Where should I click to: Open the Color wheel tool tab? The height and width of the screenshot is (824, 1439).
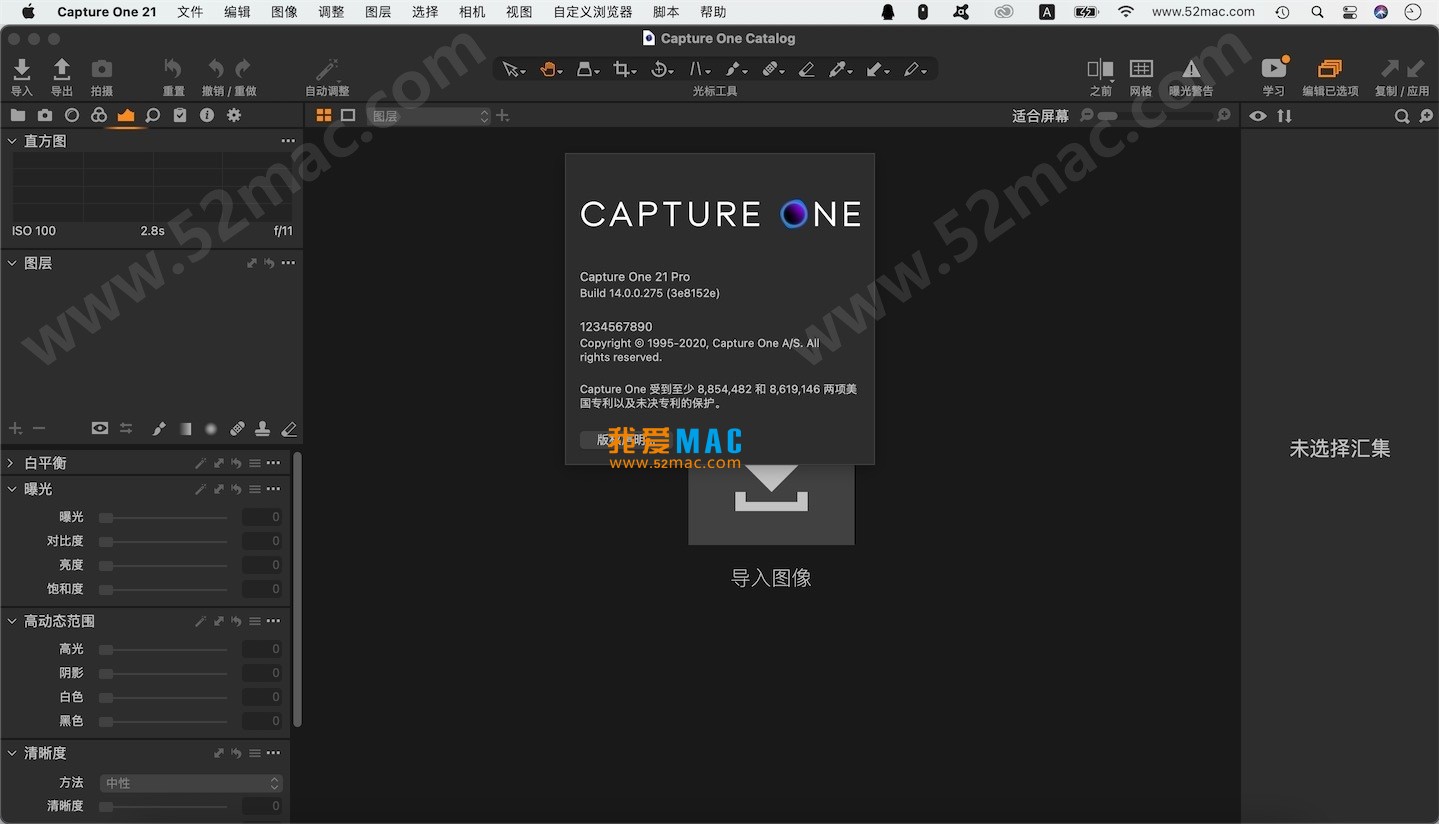[98, 114]
